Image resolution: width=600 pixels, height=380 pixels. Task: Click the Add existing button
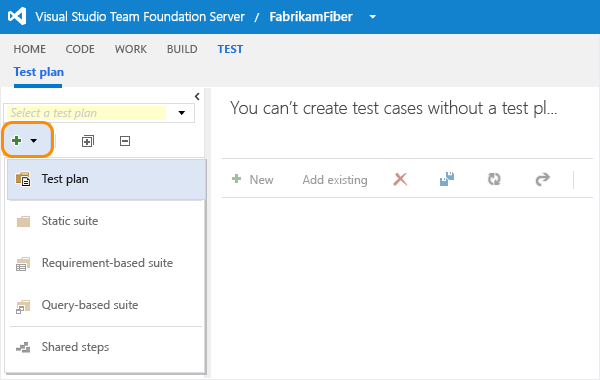335,180
